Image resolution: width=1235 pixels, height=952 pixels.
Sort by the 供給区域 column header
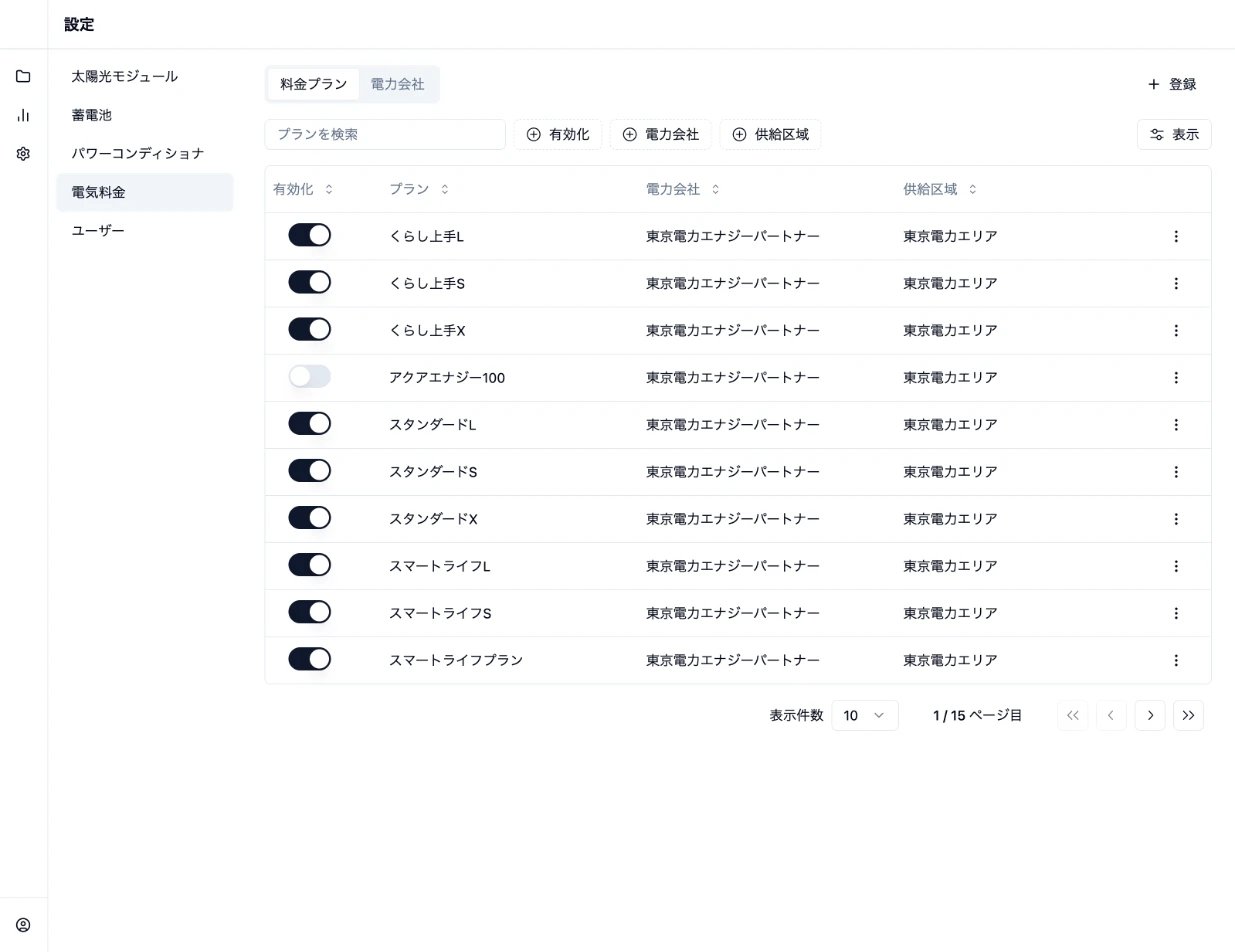(940, 189)
